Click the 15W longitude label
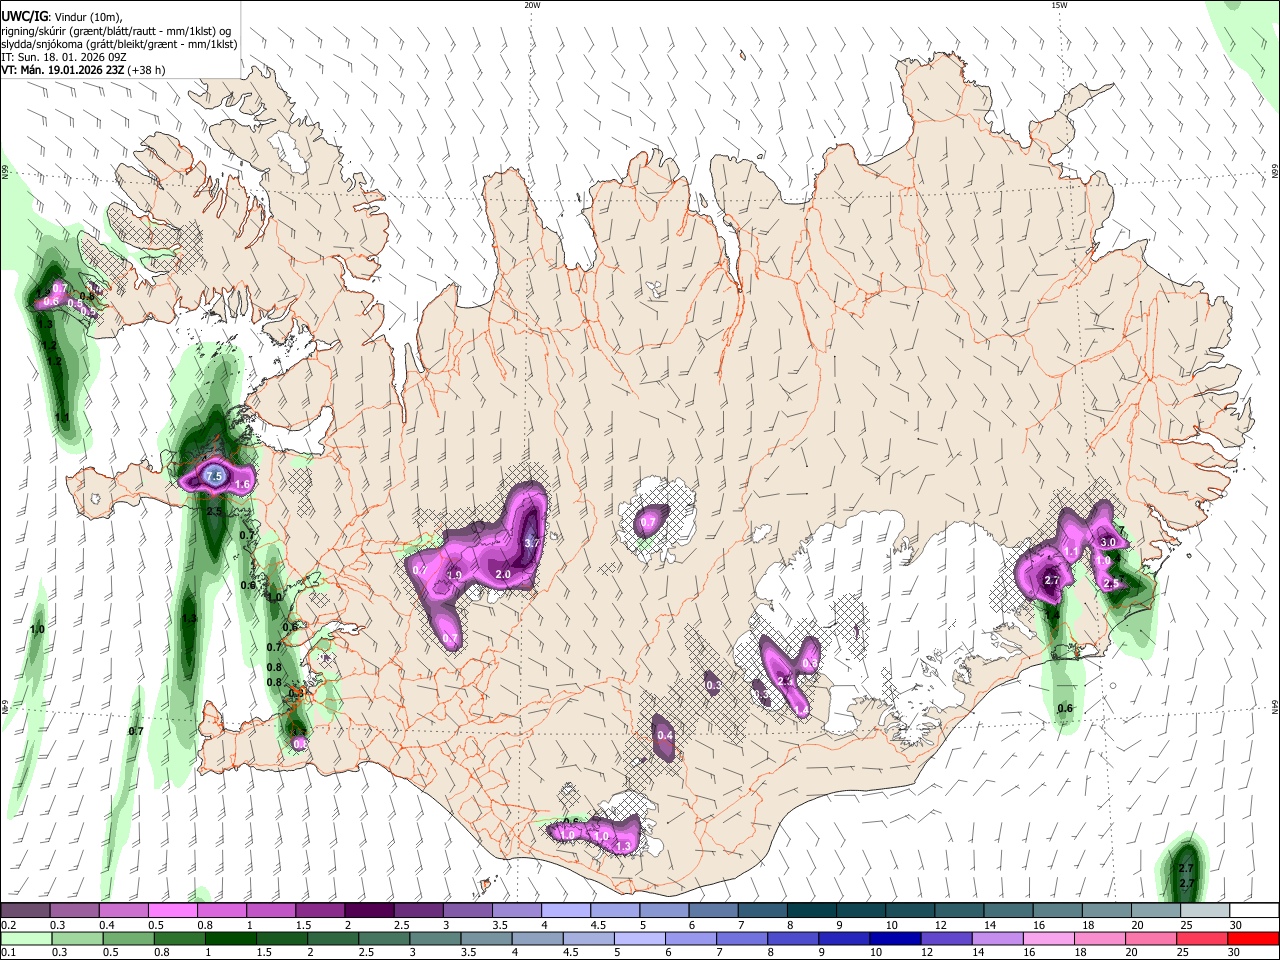Image resolution: width=1280 pixels, height=960 pixels. tap(1059, 5)
